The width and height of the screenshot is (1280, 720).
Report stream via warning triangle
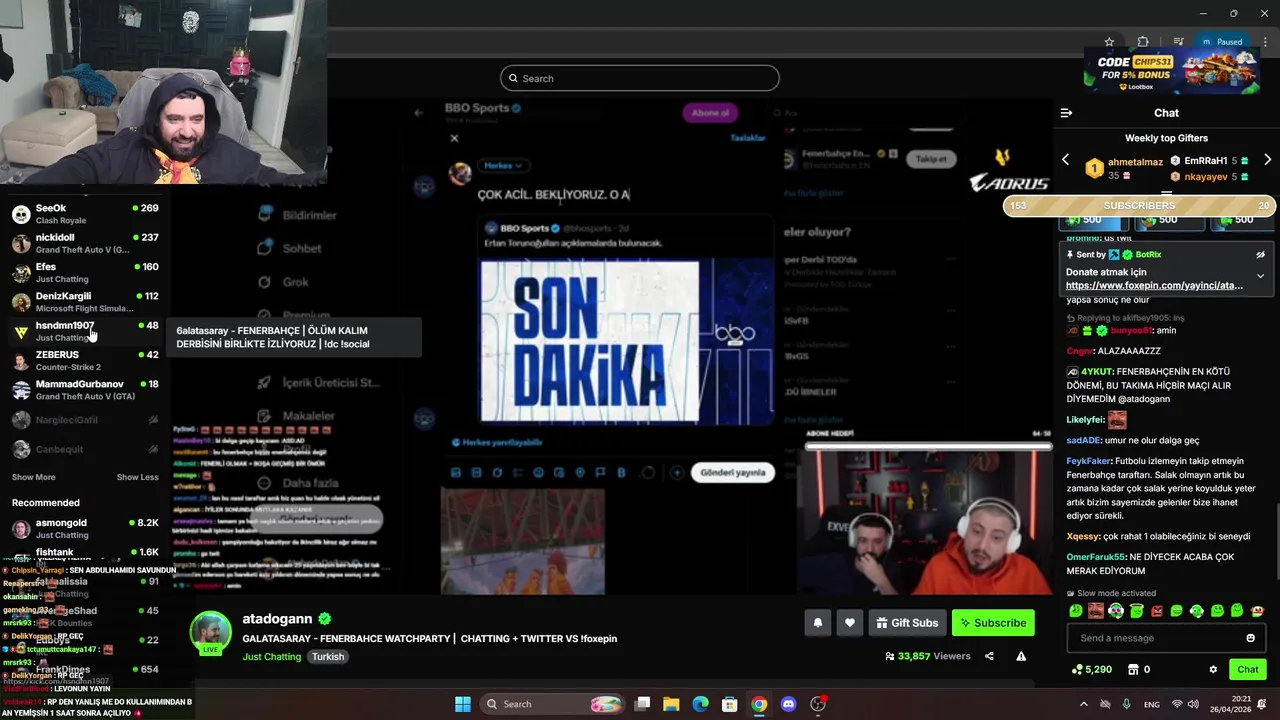1021,656
